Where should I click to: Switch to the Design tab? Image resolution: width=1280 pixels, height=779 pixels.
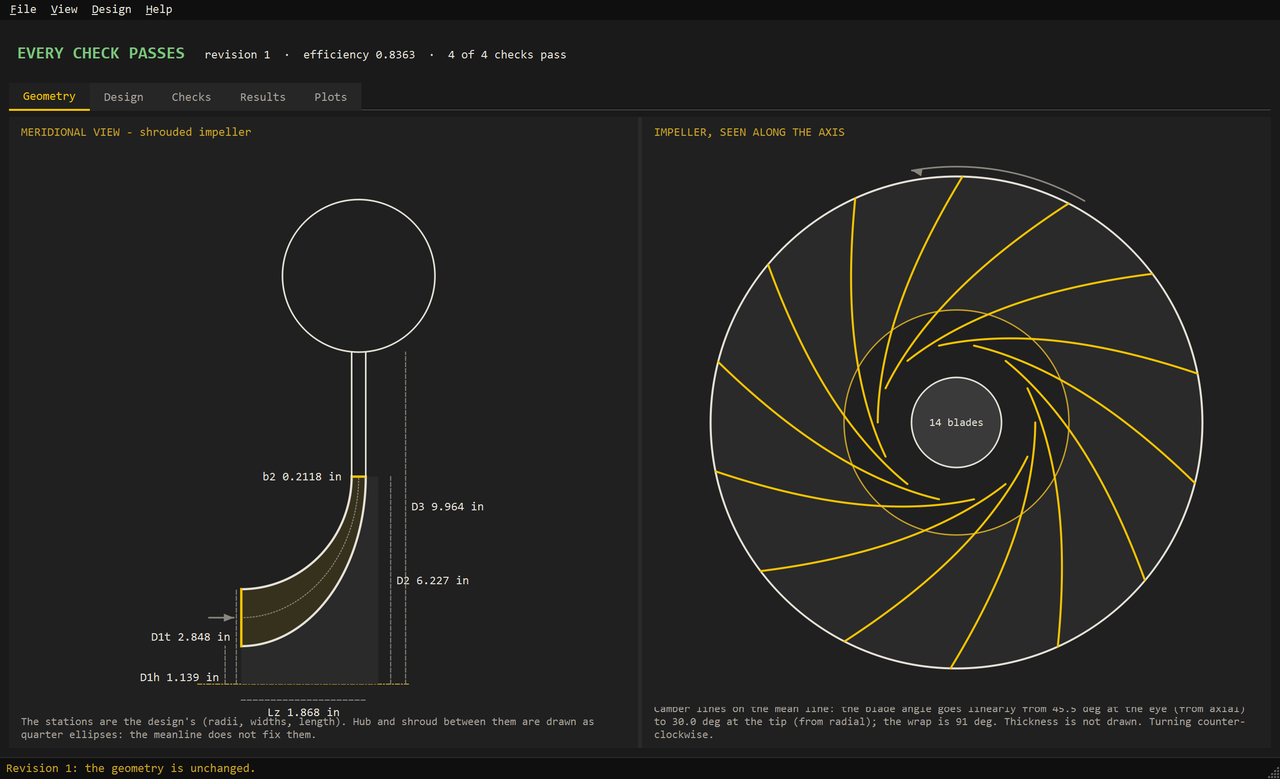[123, 97]
